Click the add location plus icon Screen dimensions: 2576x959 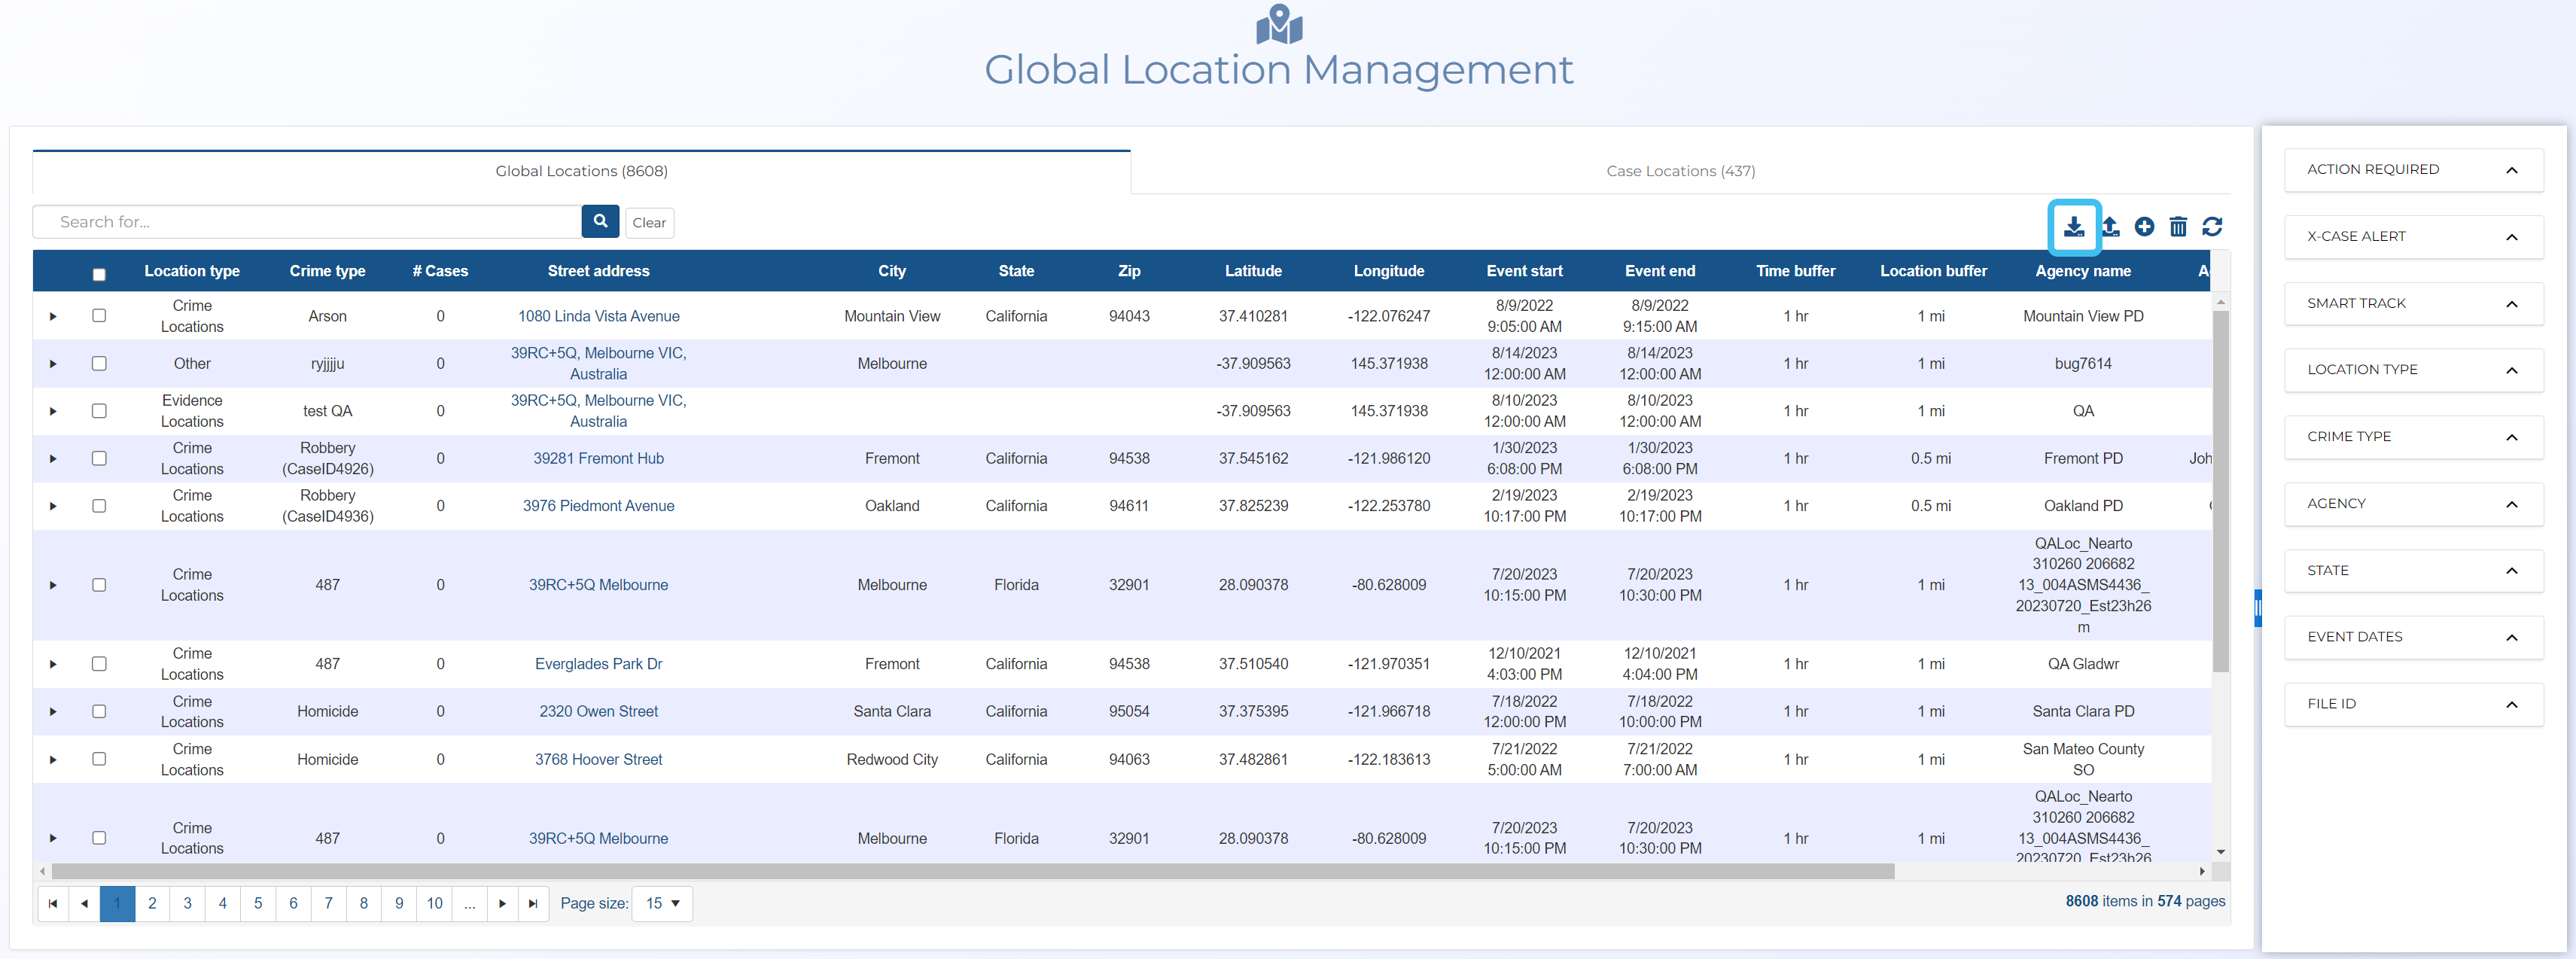2144,227
